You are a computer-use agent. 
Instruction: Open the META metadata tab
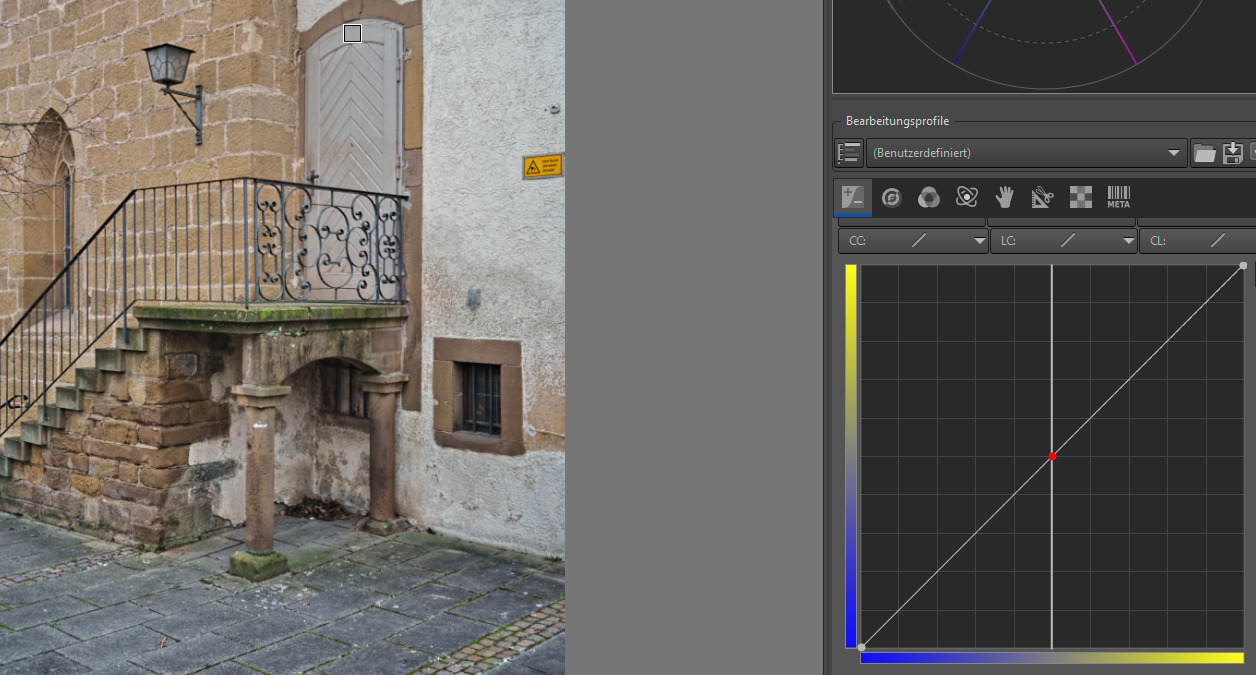pos(1118,198)
